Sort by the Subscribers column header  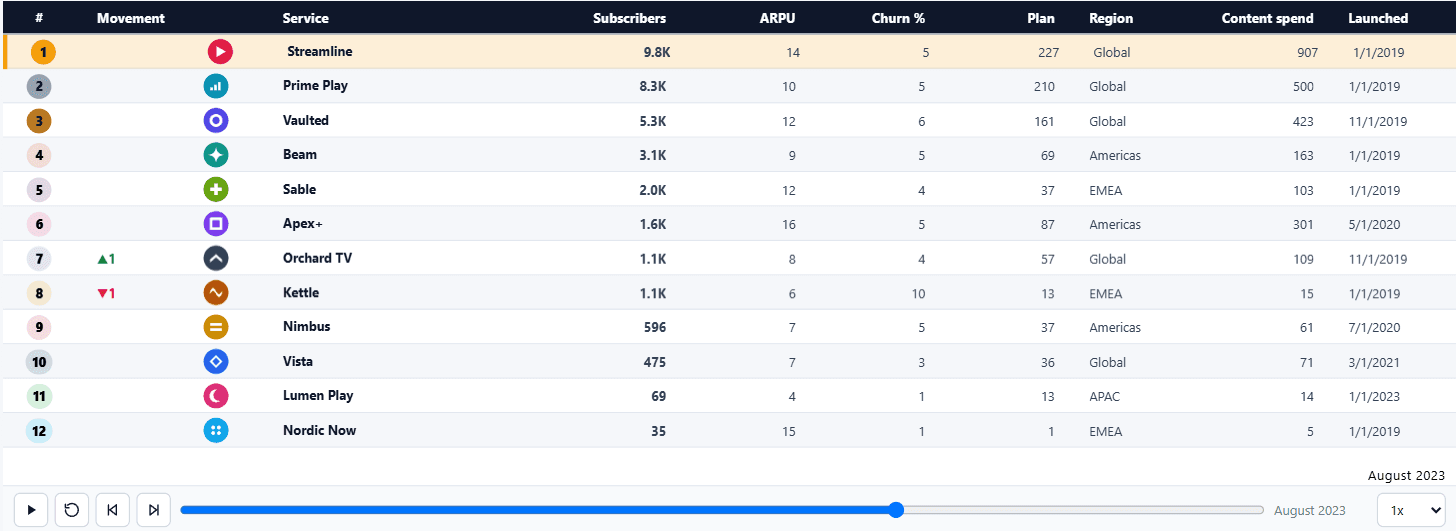click(x=629, y=18)
